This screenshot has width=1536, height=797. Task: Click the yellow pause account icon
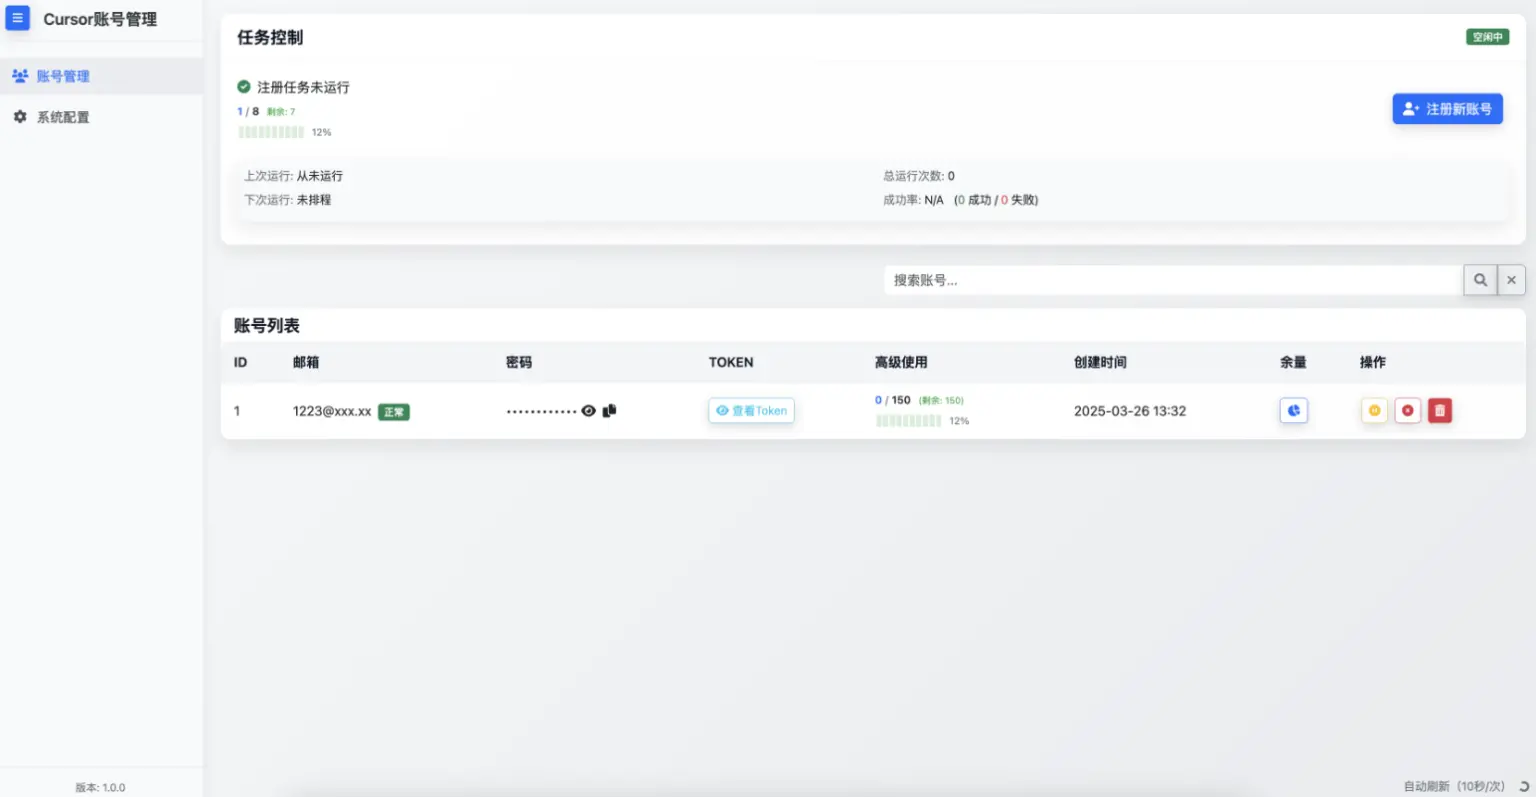point(1374,410)
